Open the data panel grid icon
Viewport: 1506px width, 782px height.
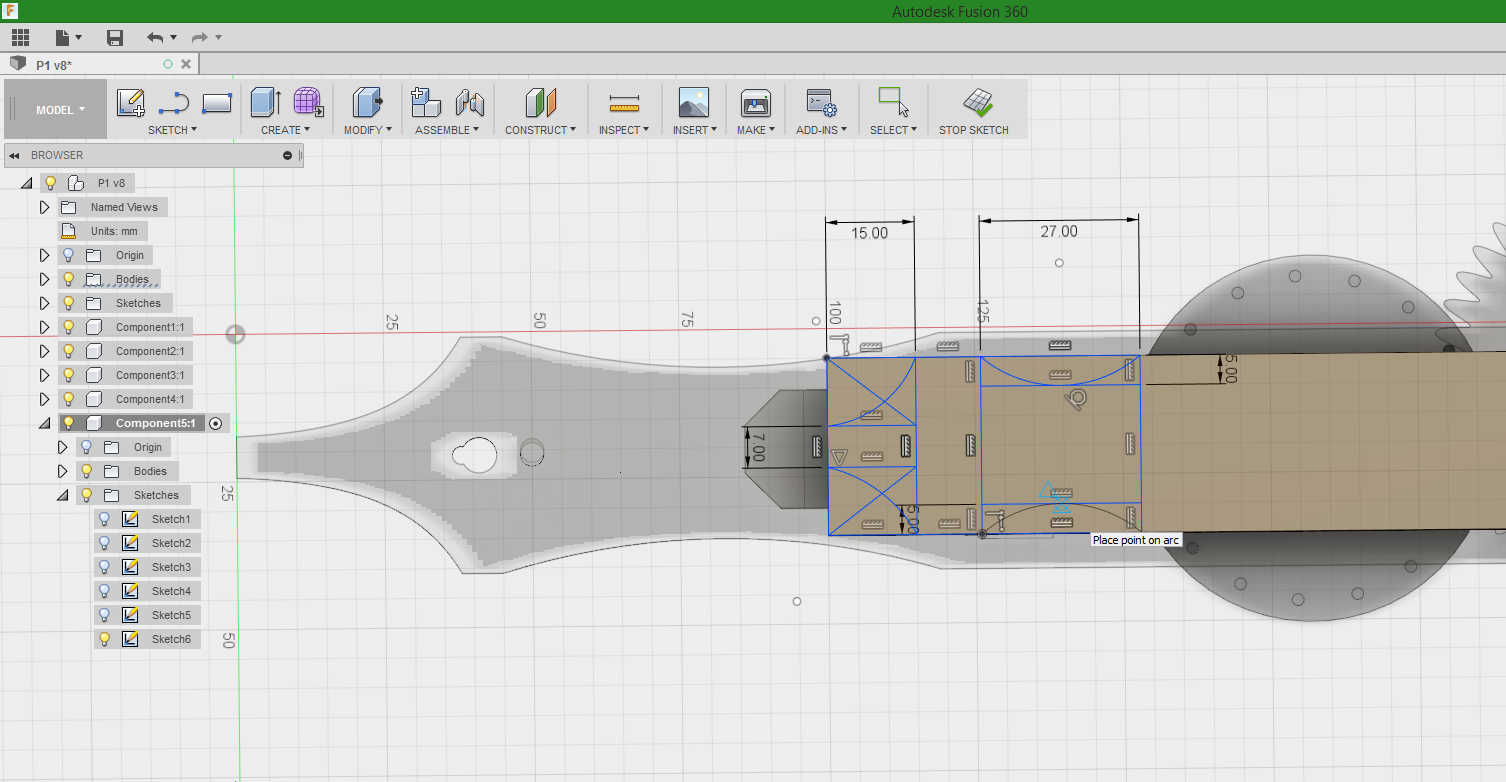20,38
